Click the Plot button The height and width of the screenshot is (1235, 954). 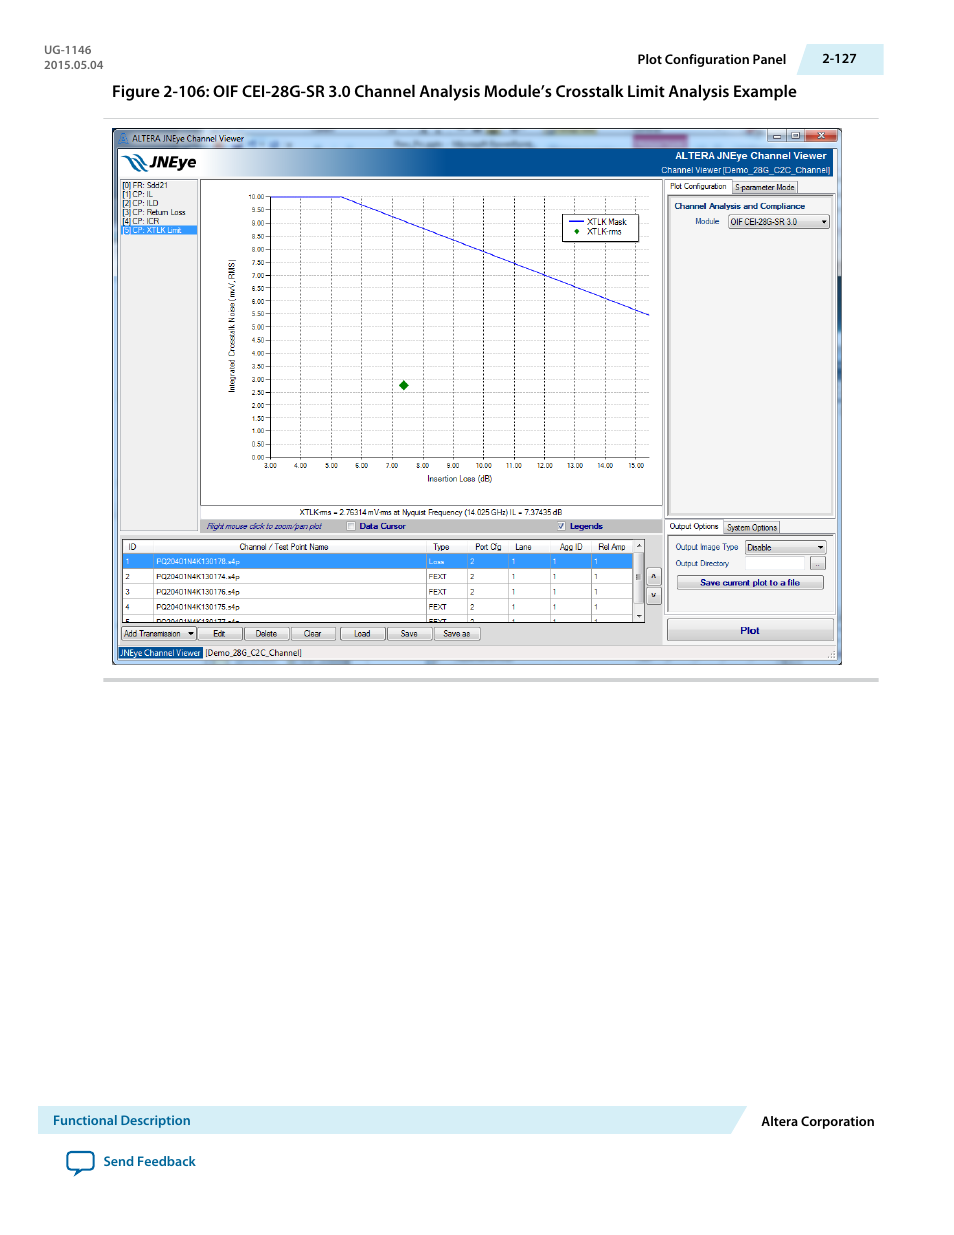point(750,630)
